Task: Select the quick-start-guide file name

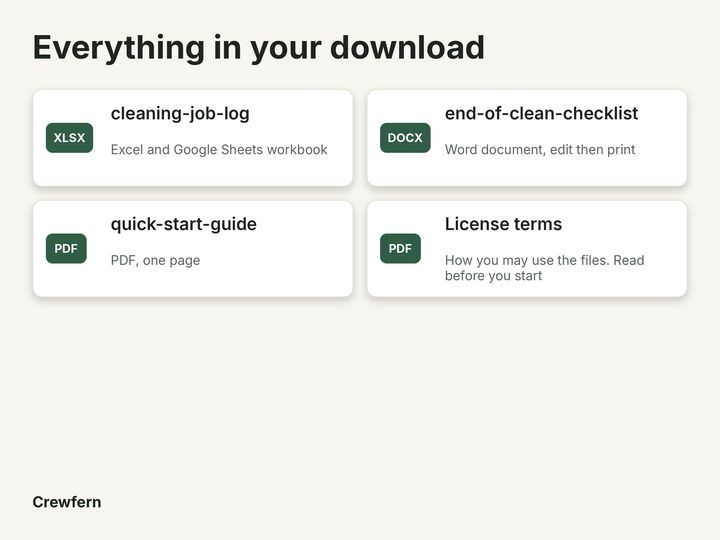Action: pos(184,224)
